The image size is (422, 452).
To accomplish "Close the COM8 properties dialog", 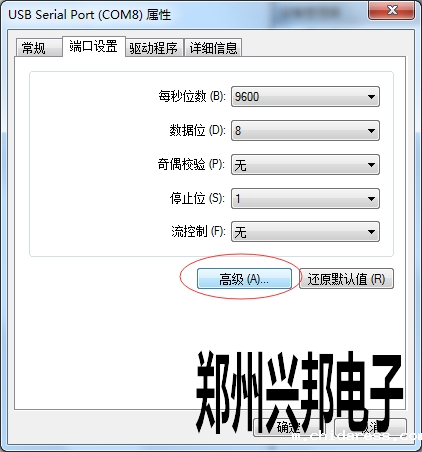I will (391, 10).
